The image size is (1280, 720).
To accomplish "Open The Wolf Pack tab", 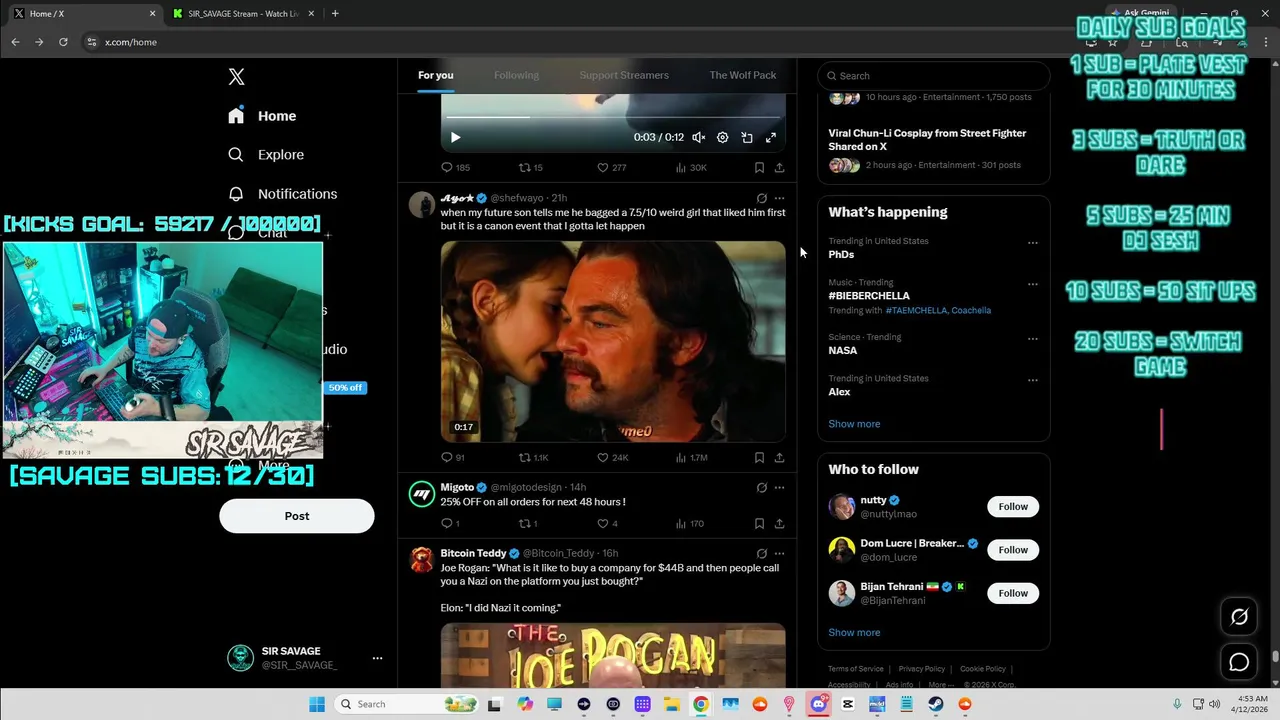I will (x=742, y=75).
